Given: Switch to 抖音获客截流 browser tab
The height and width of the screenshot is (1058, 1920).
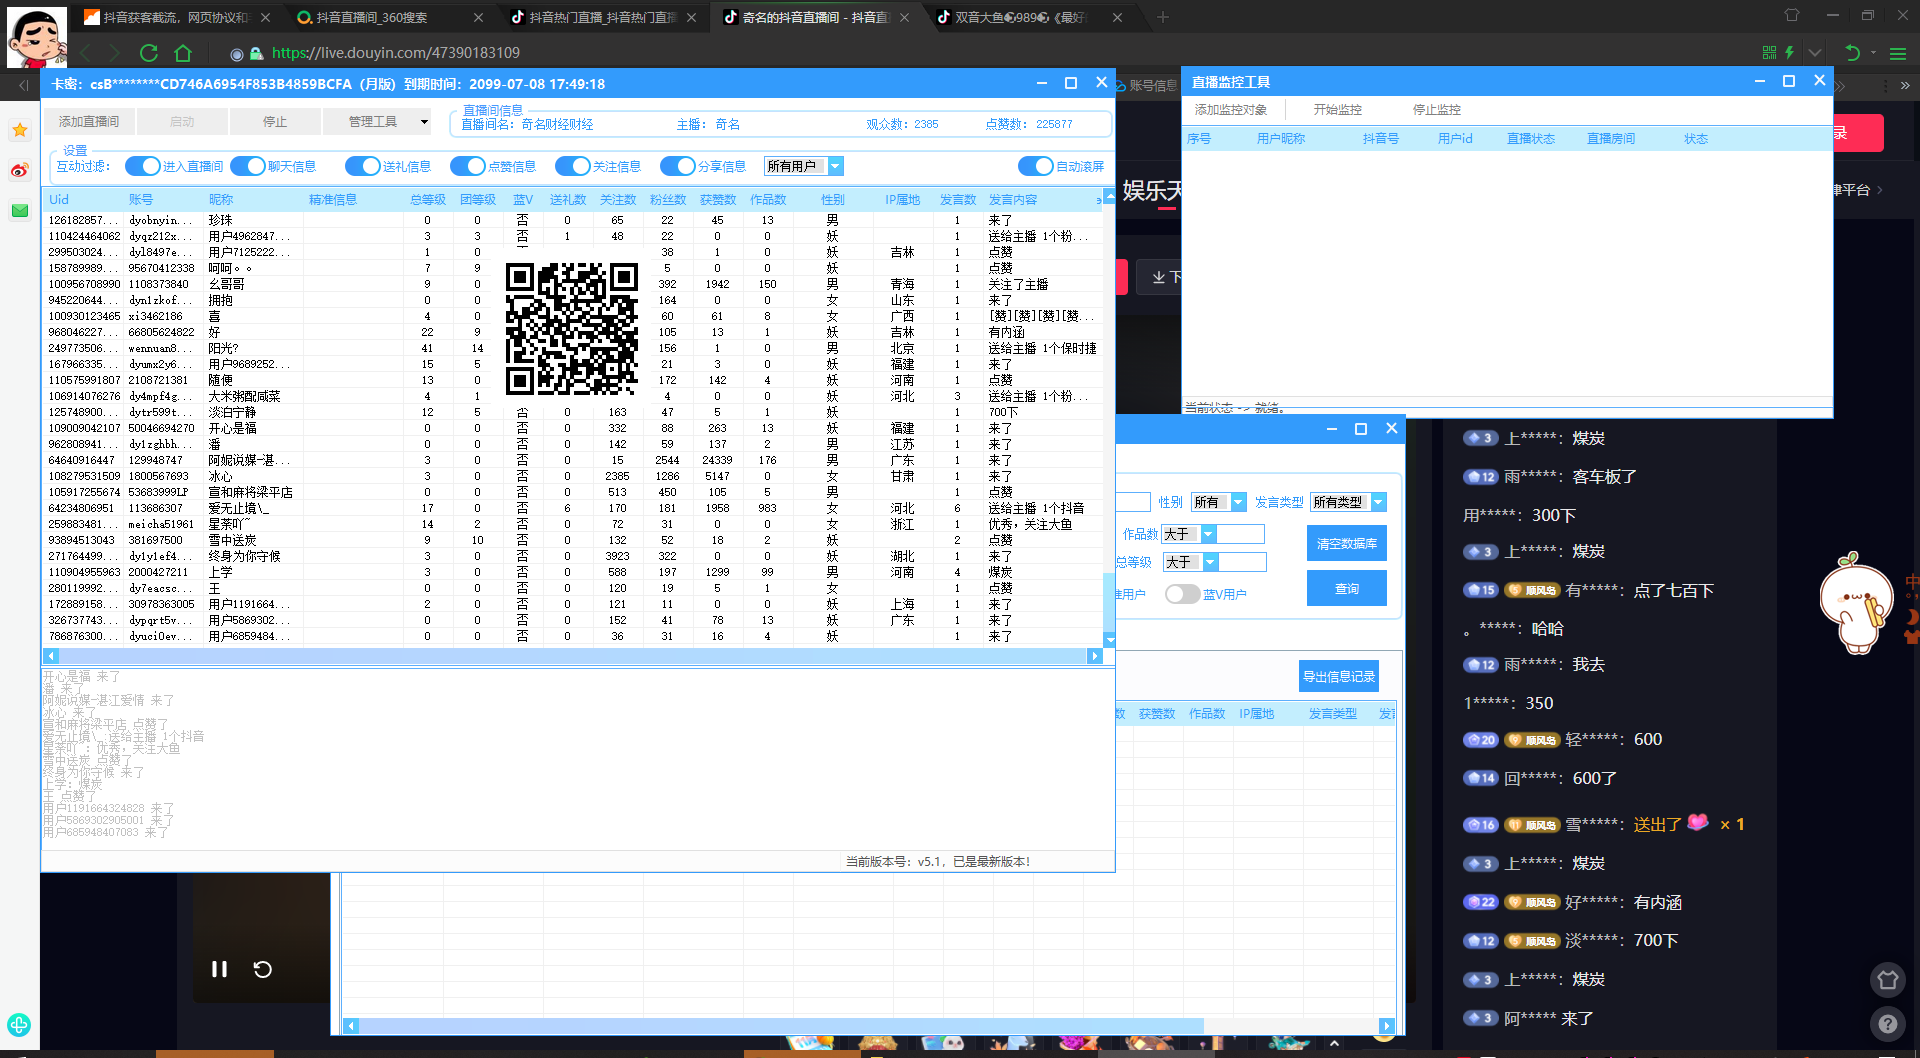Looking at the screenshot, I should (175, 17).
